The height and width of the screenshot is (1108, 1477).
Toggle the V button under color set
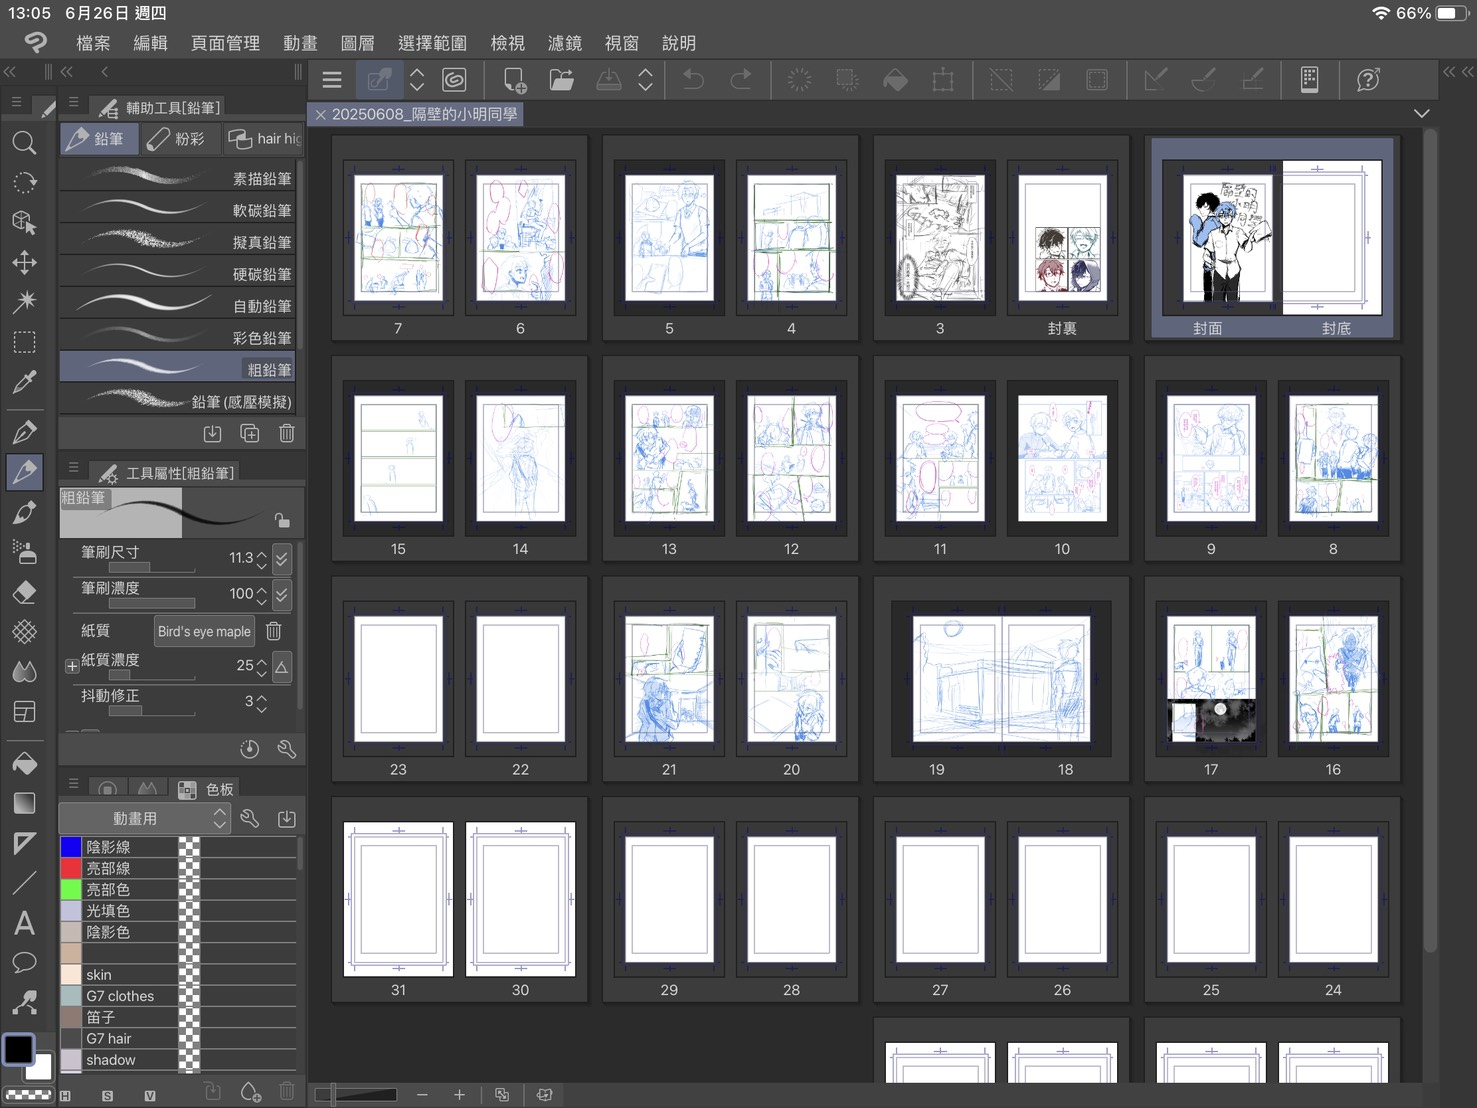(x=150, y=1096)
